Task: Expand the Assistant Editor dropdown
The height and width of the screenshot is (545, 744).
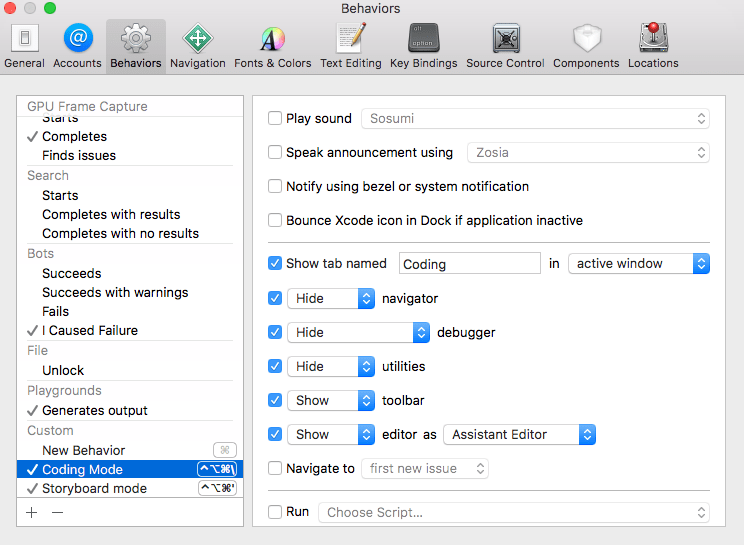Action: point(519,435)
